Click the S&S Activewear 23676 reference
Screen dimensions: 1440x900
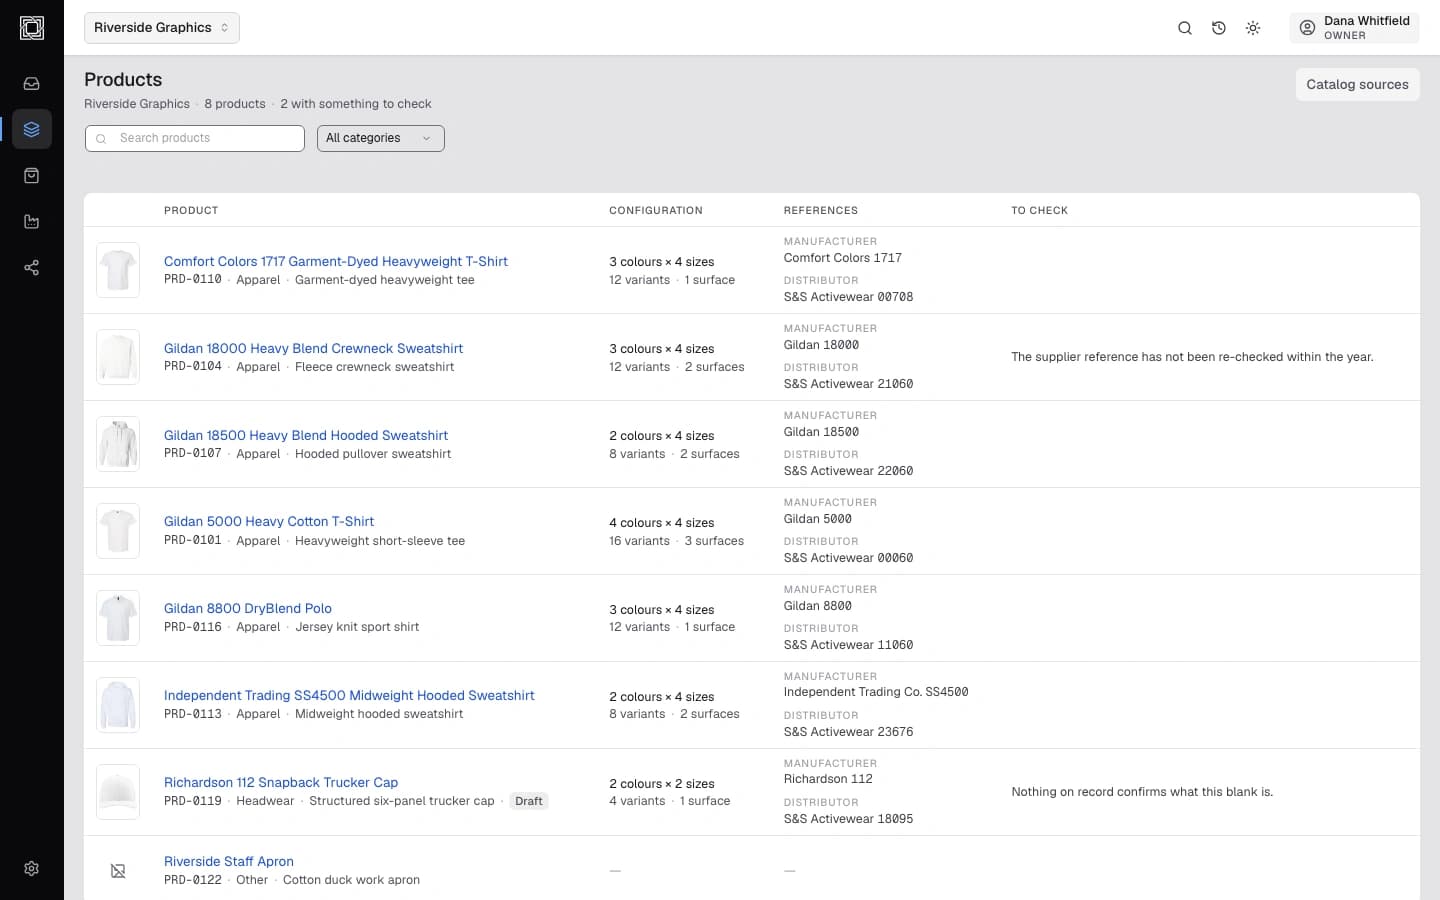848,732
